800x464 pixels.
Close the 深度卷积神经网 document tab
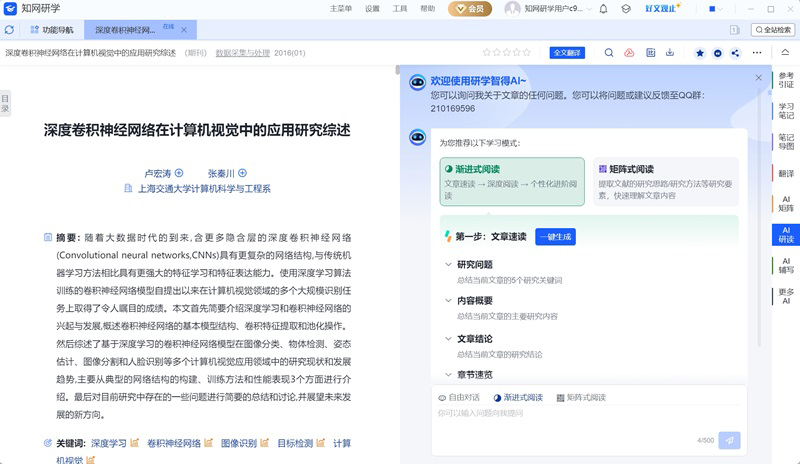pos(184,30)
